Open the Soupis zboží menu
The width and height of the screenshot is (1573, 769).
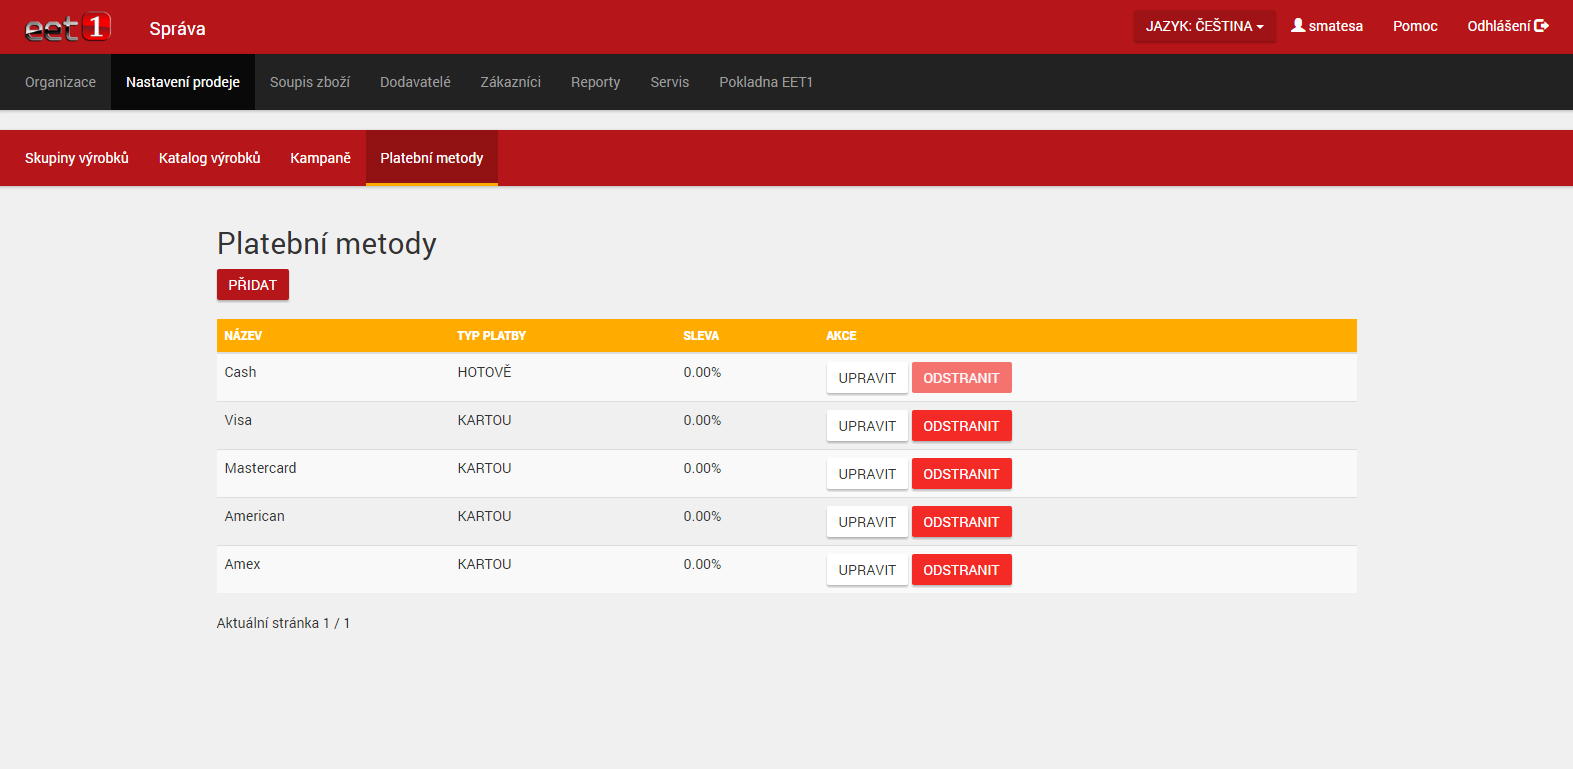point(310,82)
